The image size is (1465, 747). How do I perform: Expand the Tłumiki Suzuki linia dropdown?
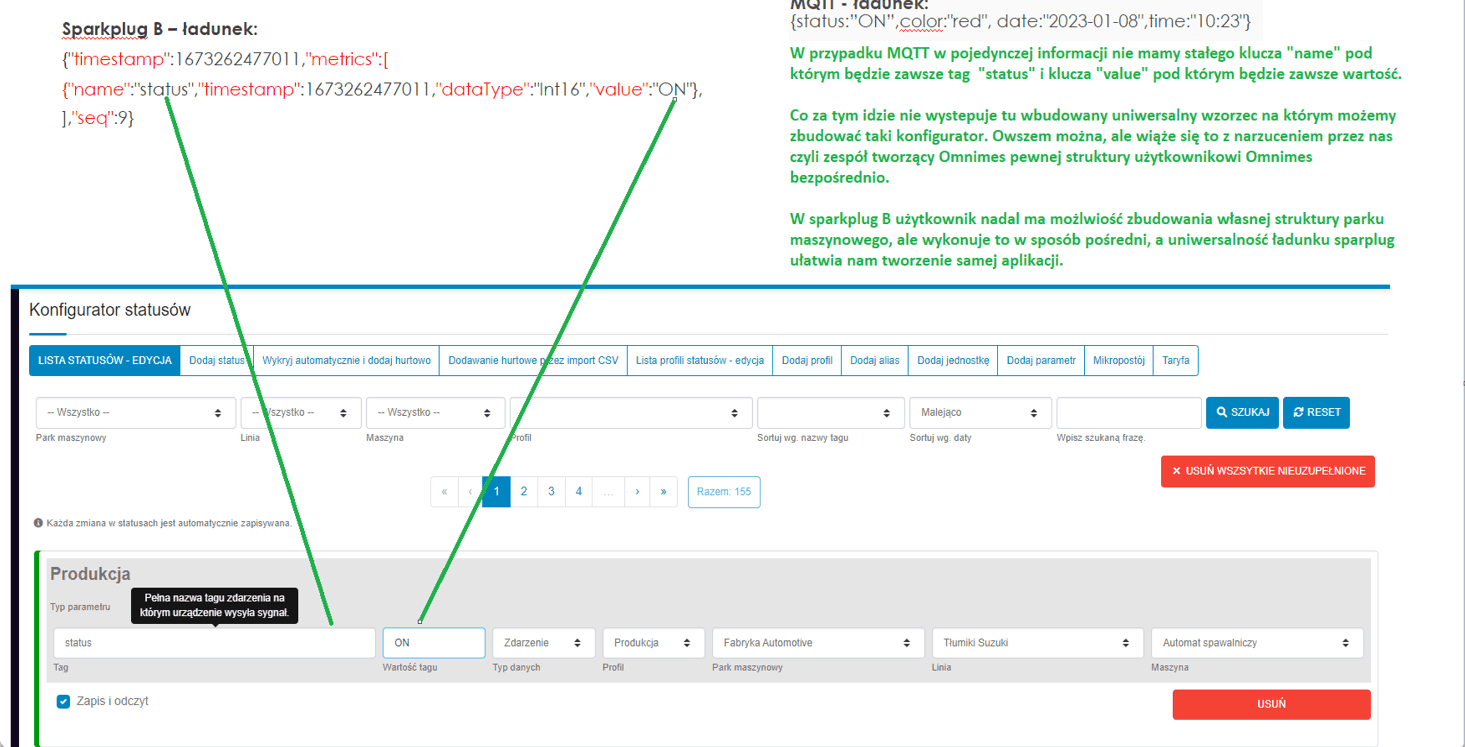pyautogui.click(x=1037, y=643)
